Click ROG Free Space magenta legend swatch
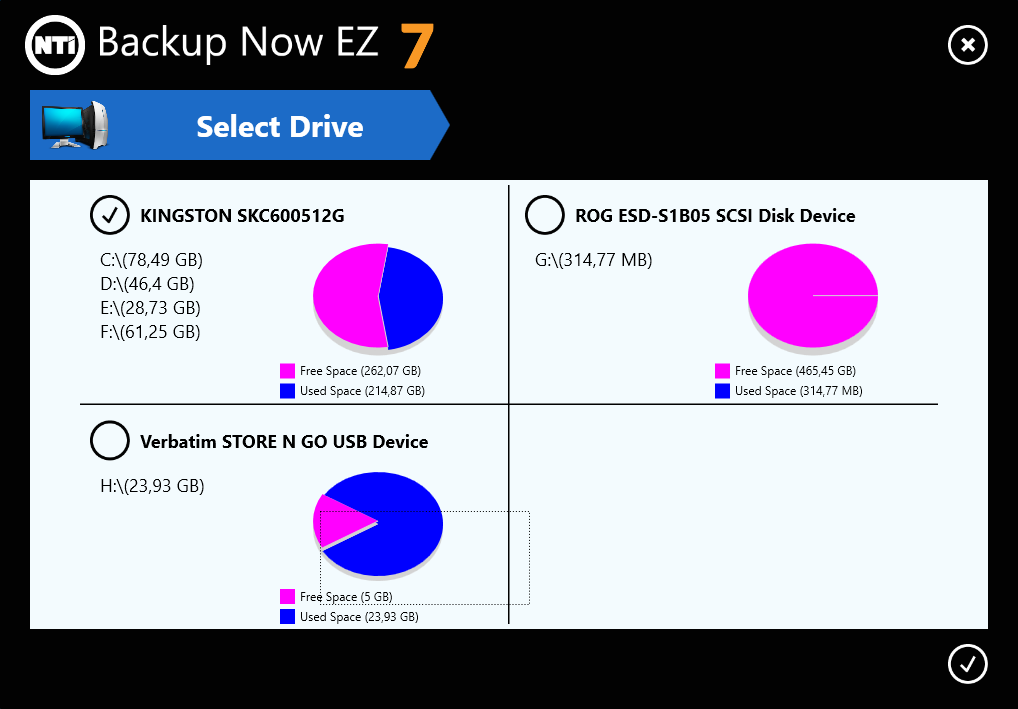 click(x=723, y=371)
